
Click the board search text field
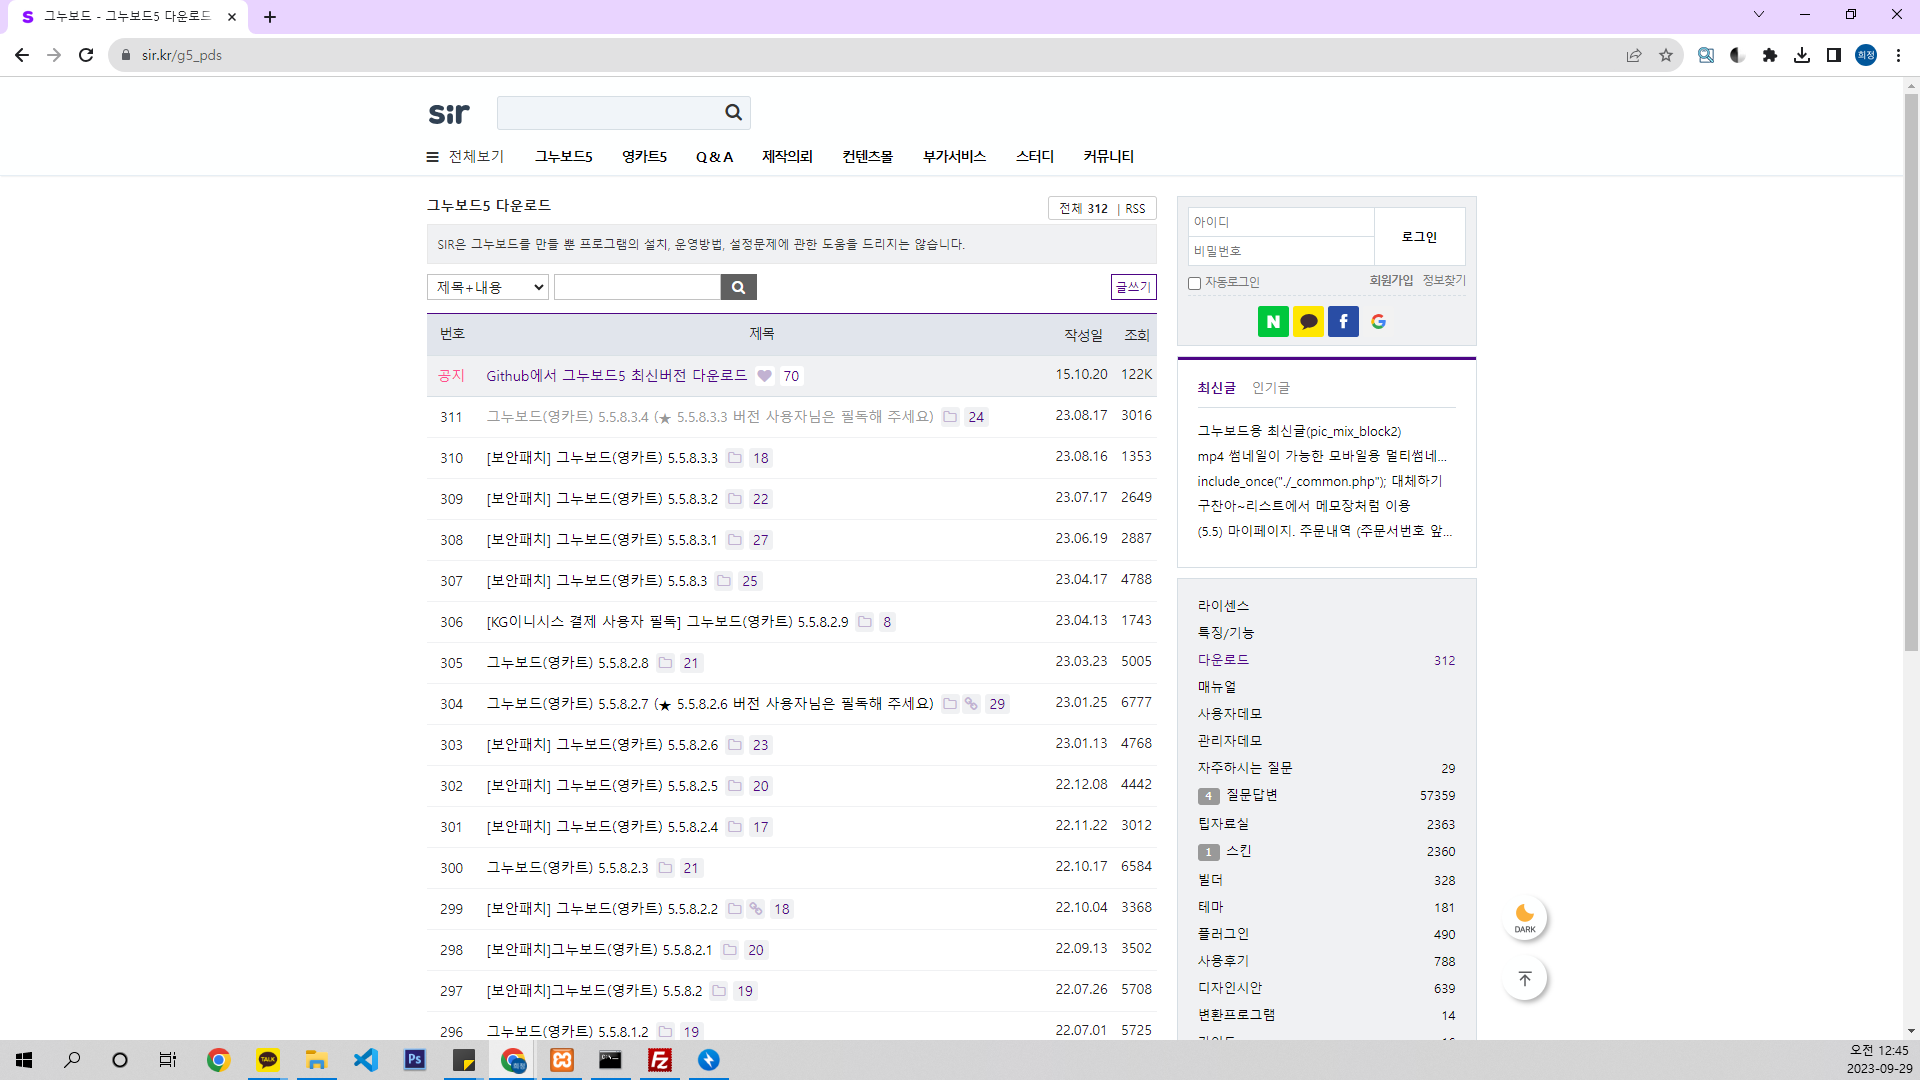637,288
